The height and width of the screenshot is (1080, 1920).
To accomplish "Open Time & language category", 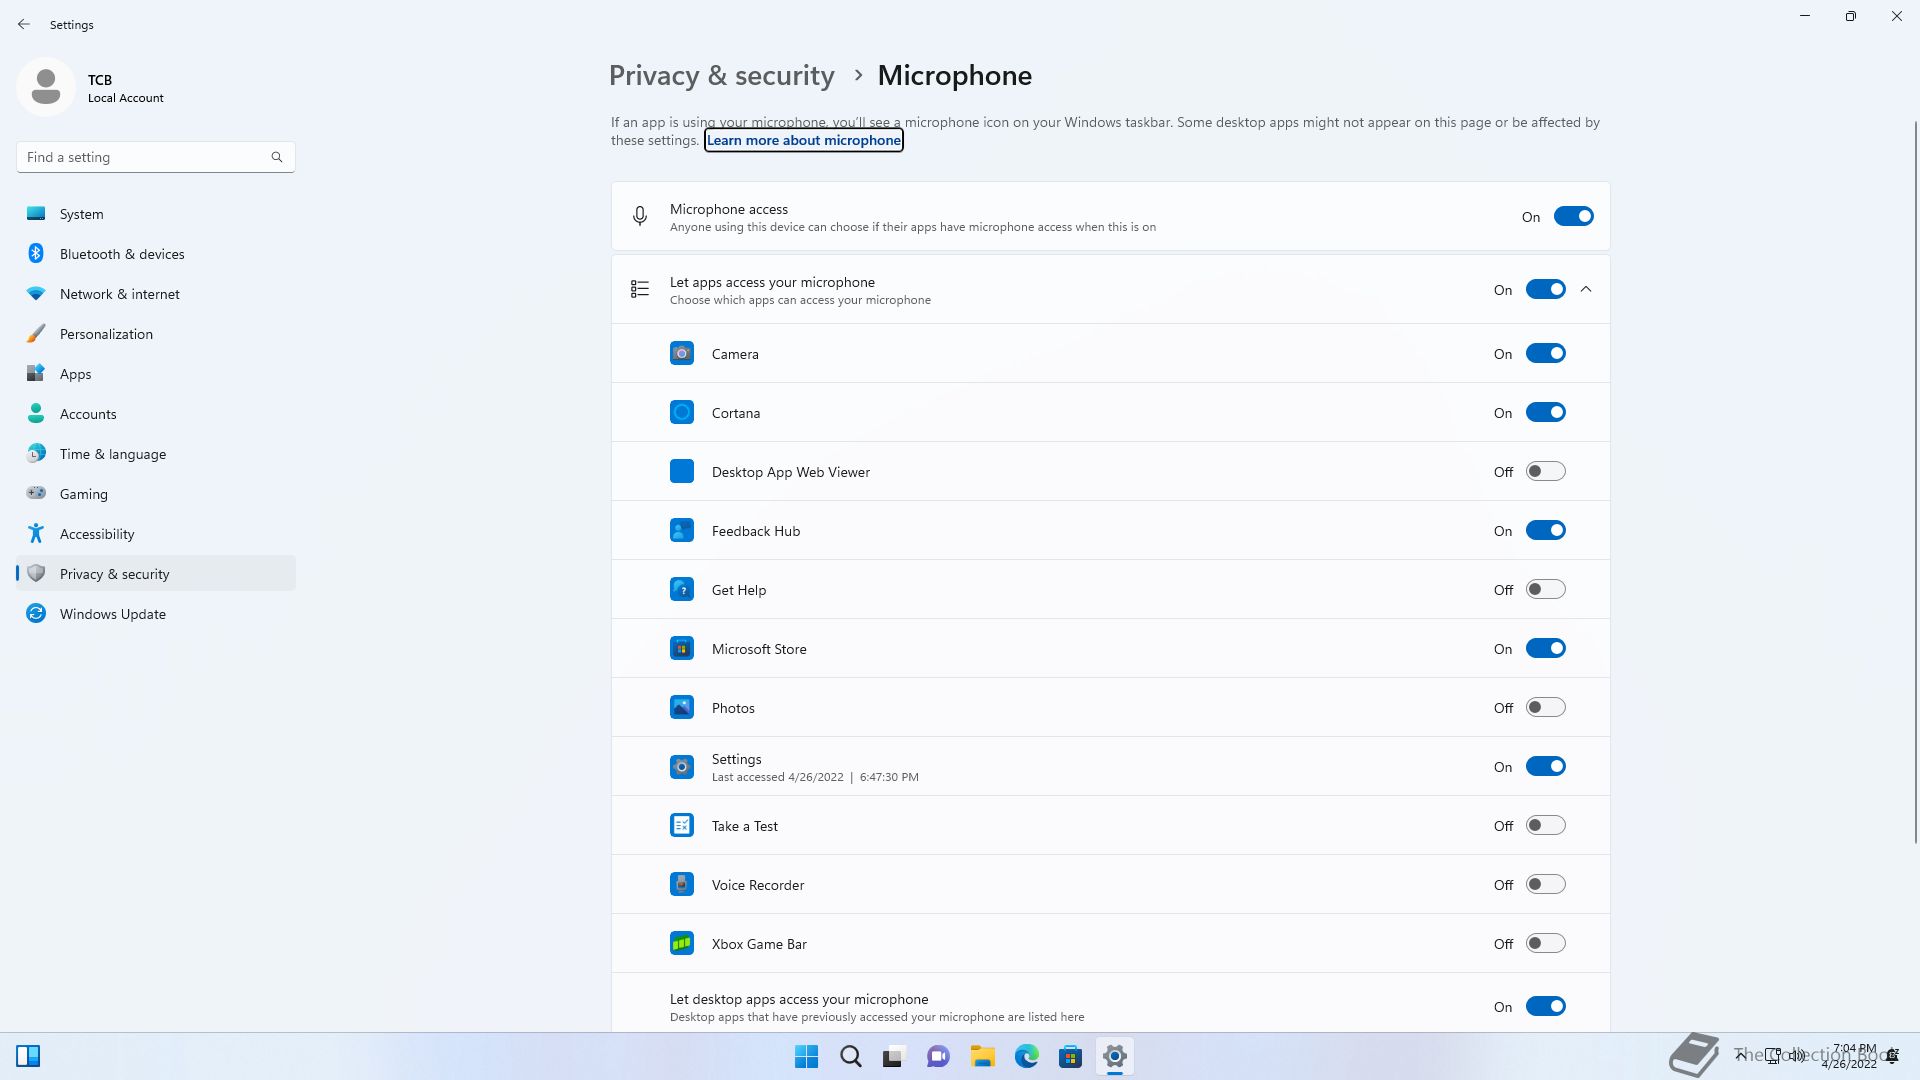I will coord(156,454).
